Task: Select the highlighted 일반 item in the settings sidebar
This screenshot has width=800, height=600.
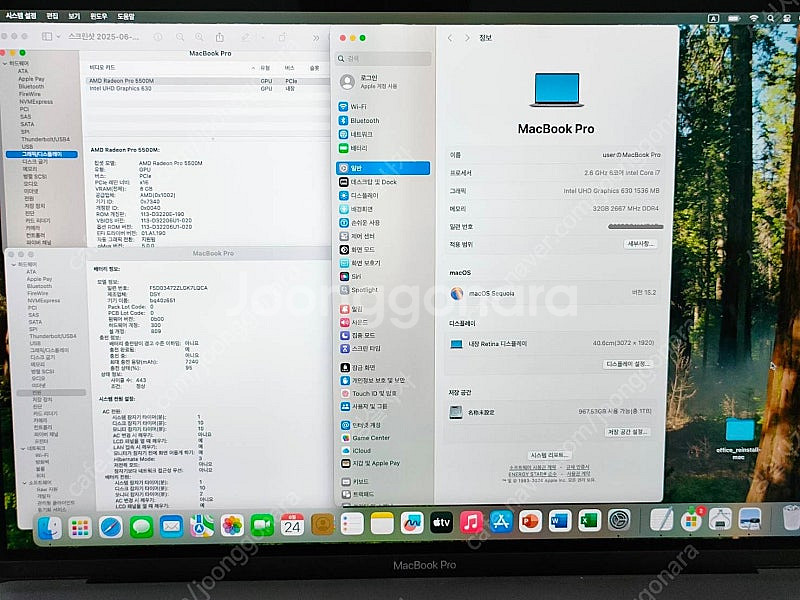Action: point(383,168)
